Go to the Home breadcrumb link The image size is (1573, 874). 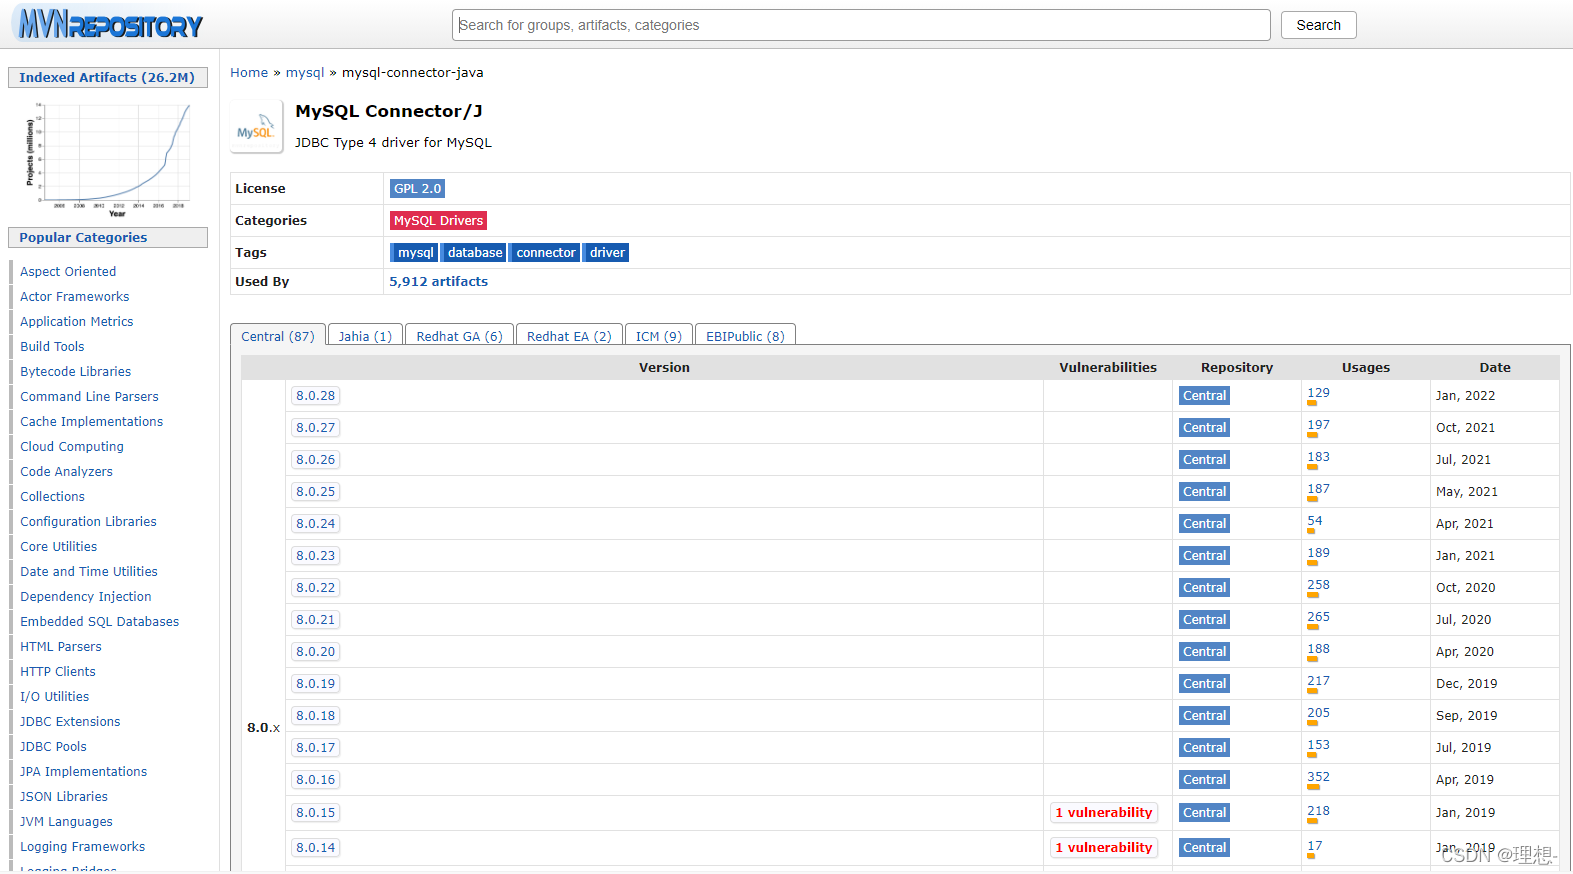tap(249, 73)
